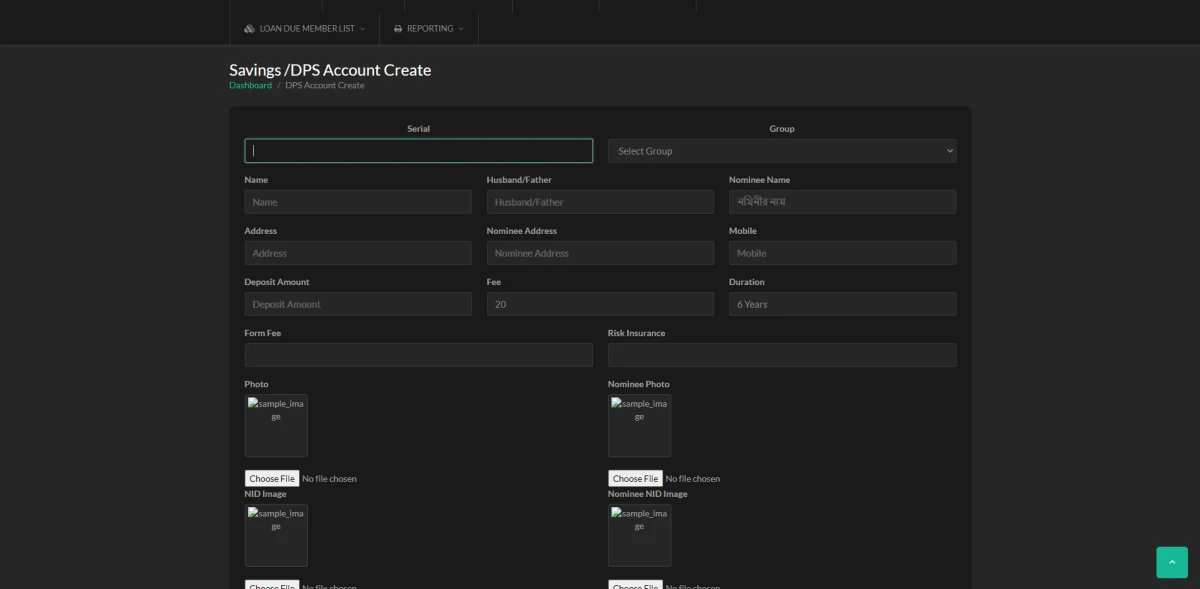Focus the Serial input field
Image resolution: width=1200 pixels, height=589 pixels.
[418, 151]
